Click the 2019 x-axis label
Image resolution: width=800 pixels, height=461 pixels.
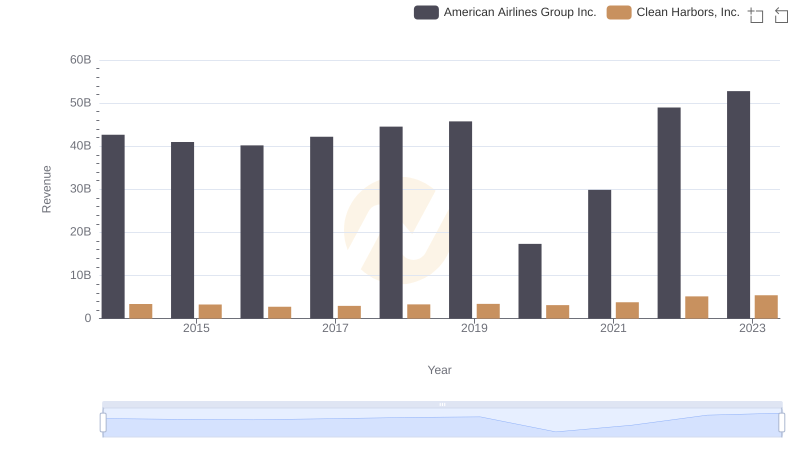click(x=474, y=328)
